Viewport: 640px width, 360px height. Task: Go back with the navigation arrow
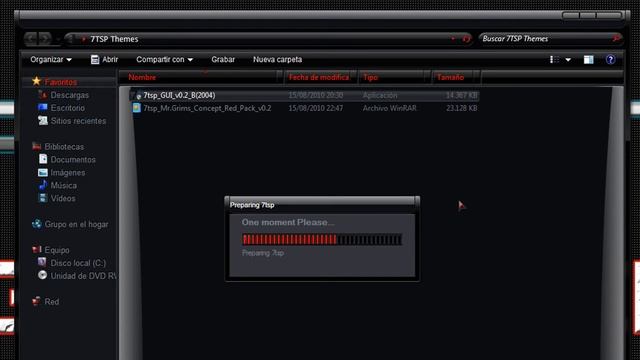(31, 39)
